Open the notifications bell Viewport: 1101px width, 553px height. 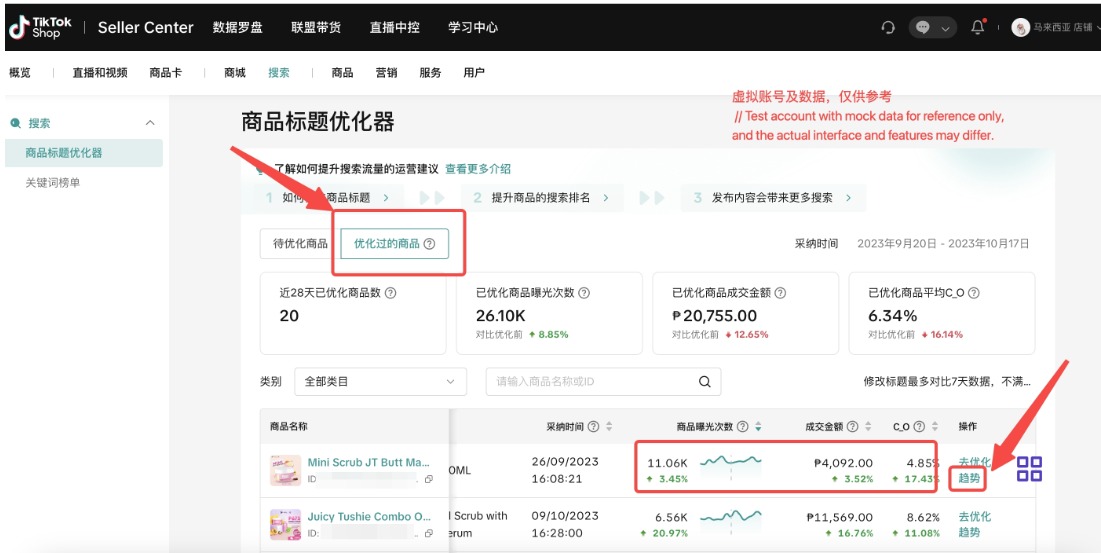(977, 27)
